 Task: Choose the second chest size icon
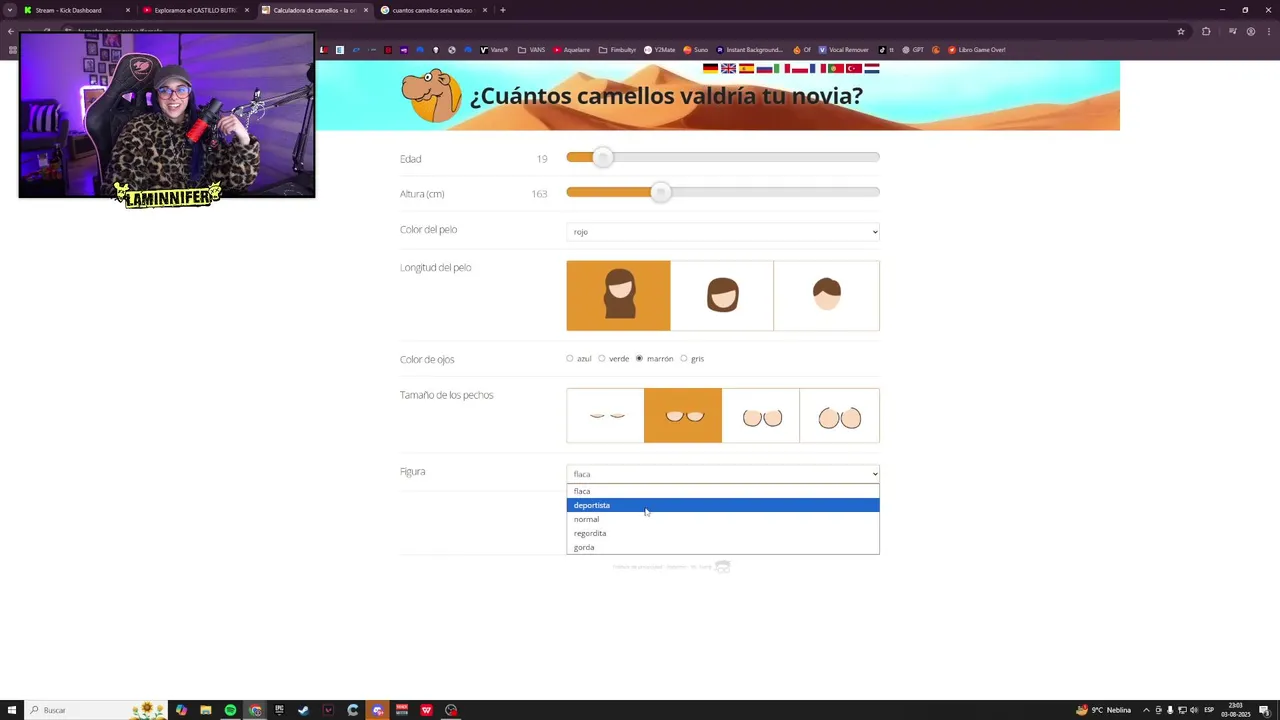click(x=683, y=415)
